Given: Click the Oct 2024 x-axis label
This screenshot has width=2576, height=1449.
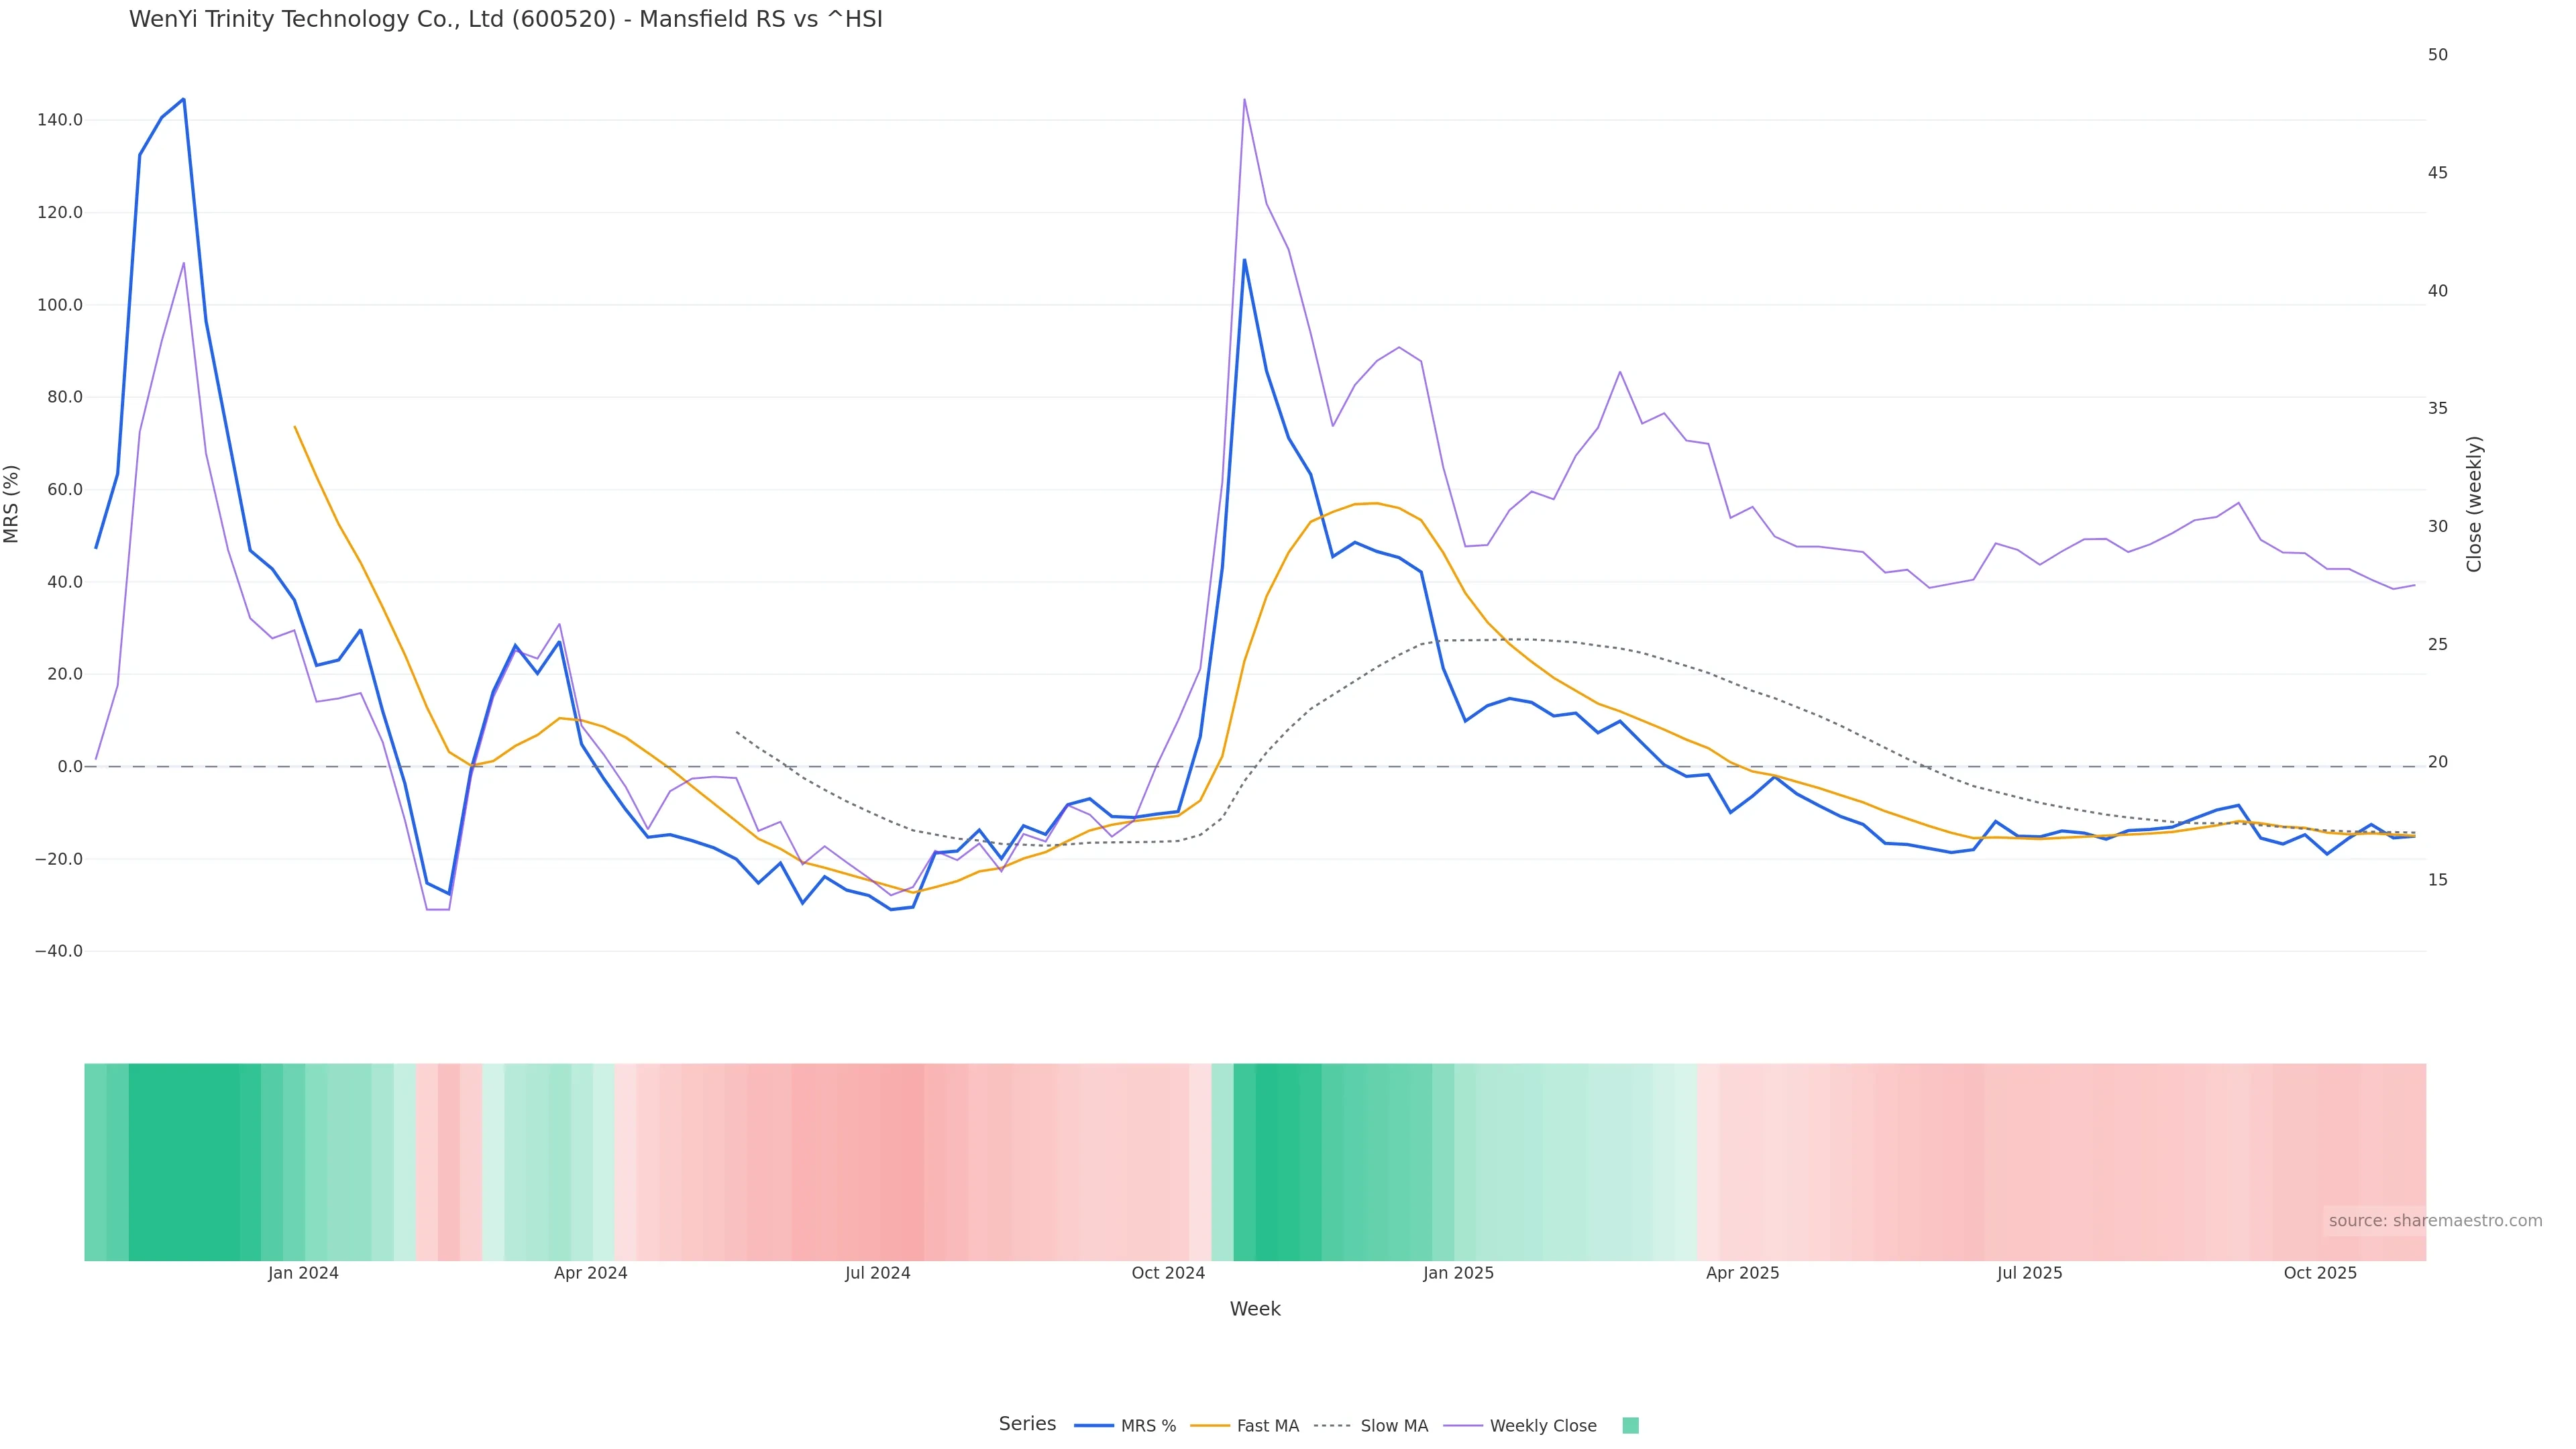Looking at the screenshot, I should (x=1168, y=1273).
